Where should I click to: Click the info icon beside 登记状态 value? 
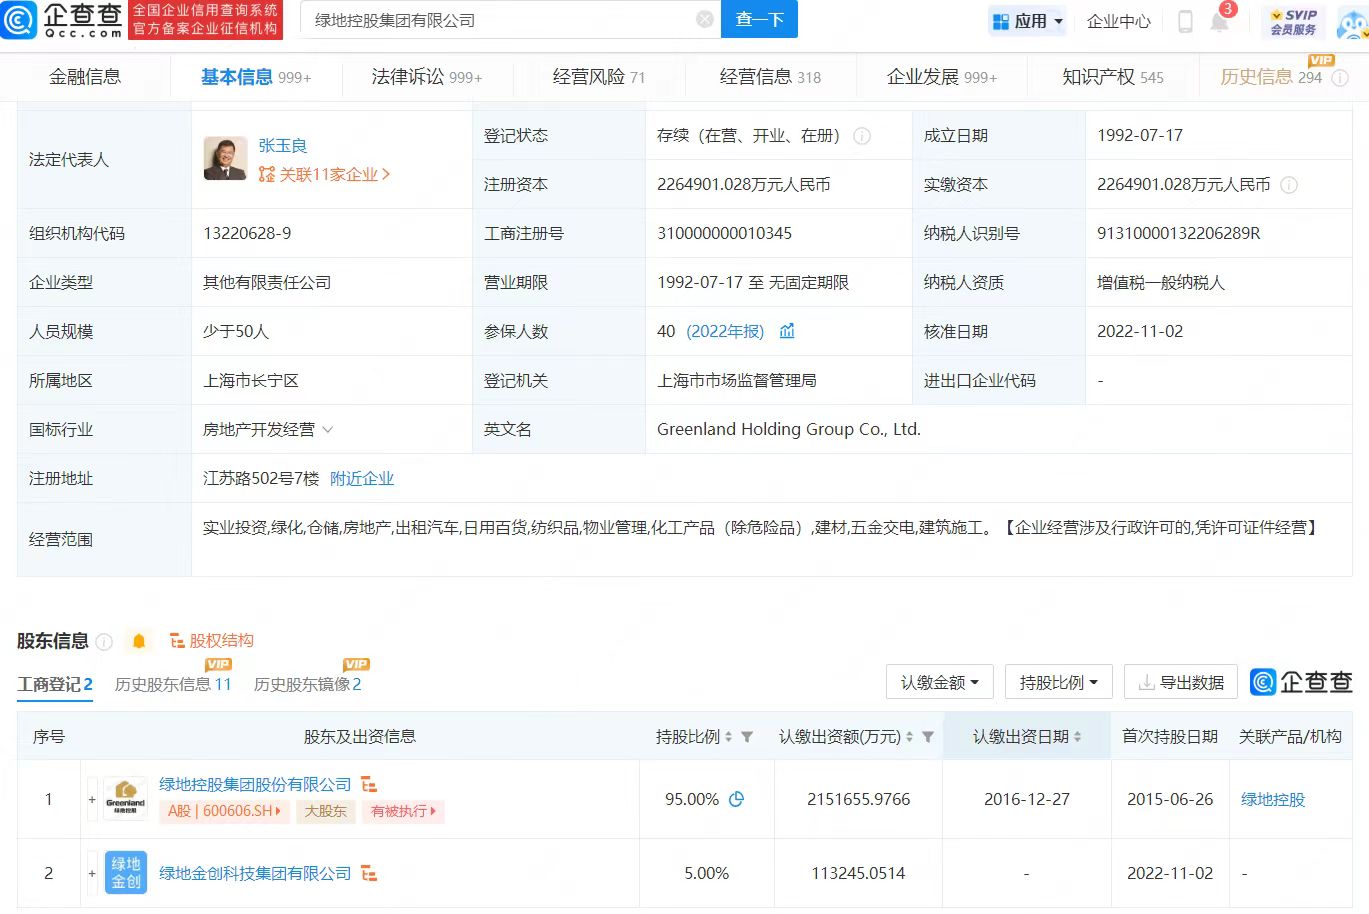[x=862, y=136]
